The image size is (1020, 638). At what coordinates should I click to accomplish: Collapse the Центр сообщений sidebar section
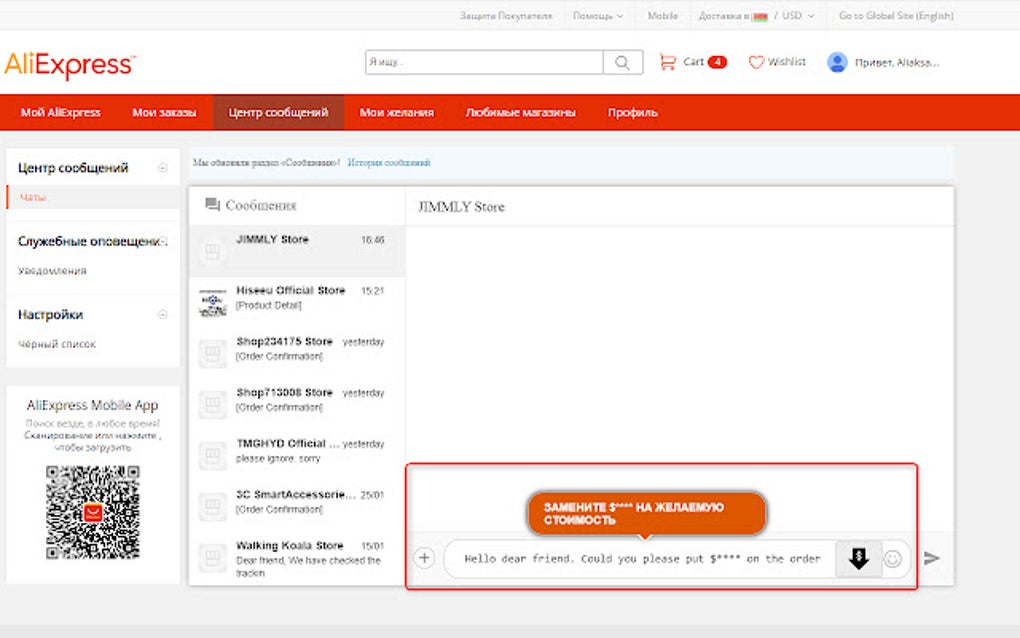pyautogui.click(x=163, y=168)
